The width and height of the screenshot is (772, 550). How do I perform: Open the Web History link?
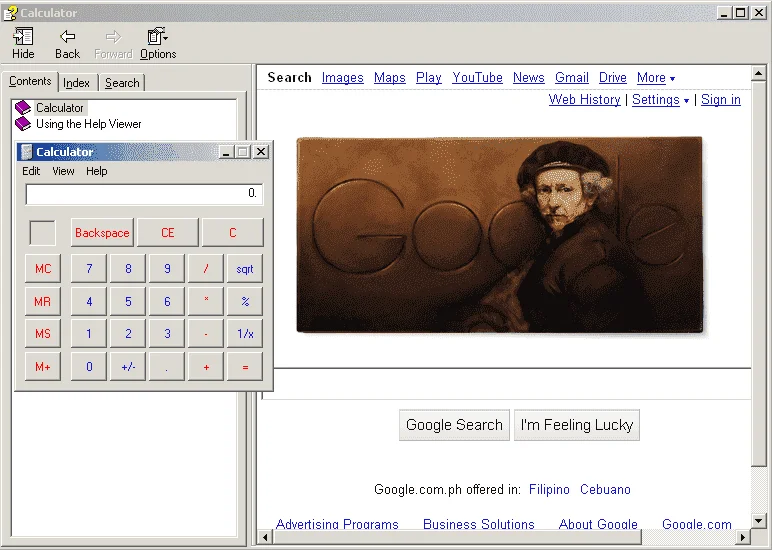(584, 99)
